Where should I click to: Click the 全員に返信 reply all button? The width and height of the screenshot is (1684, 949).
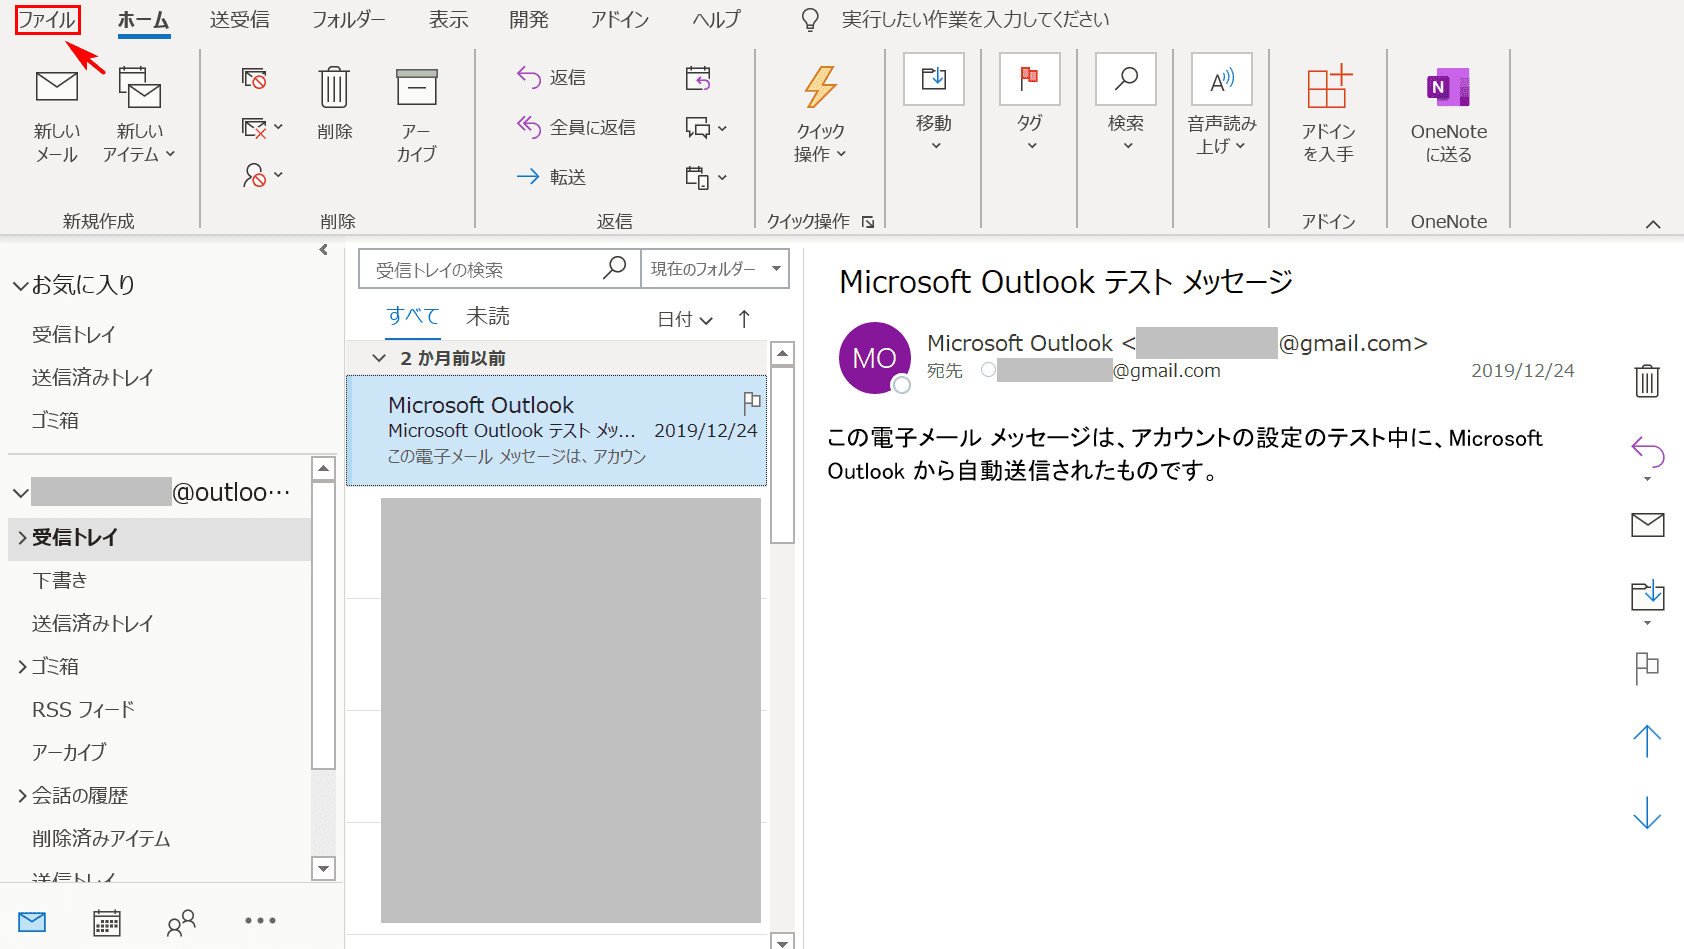pyautogui.click(x=577, y=127)
